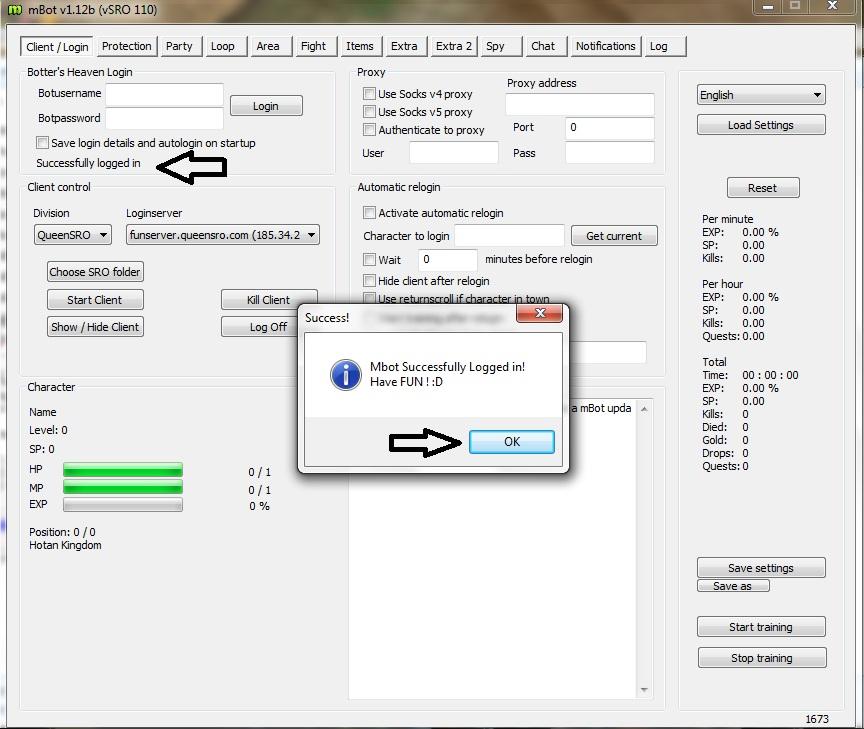
Task: Click Choose SRO folder button
Action: (95, 272)
